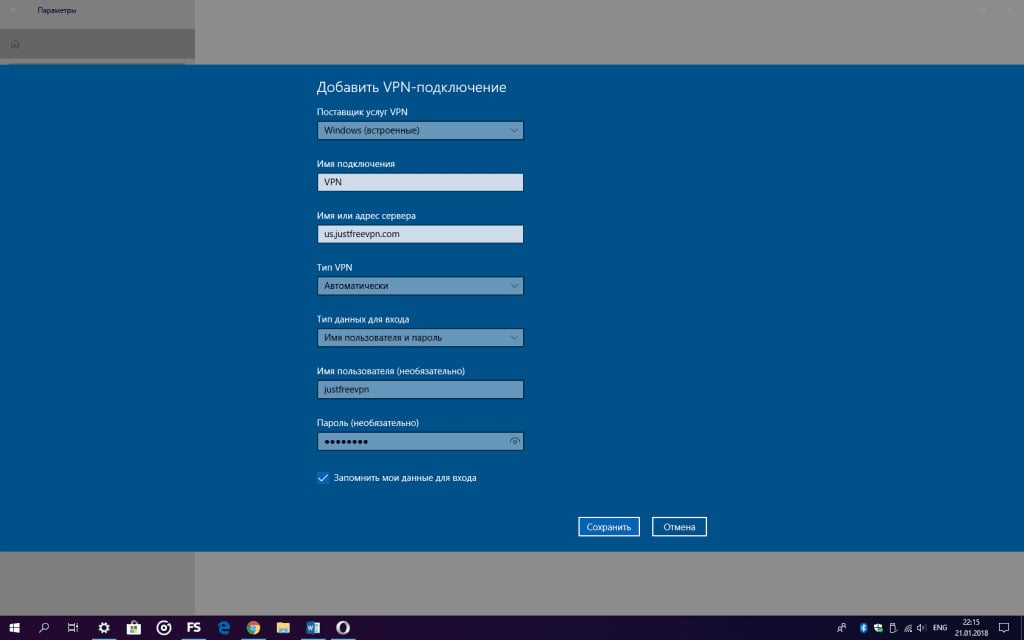Image resolution: width=1024 pixels, height=640 pixels.
Task: Uncheck Запомнить мои данные для входа
Action: click(322, 478)
